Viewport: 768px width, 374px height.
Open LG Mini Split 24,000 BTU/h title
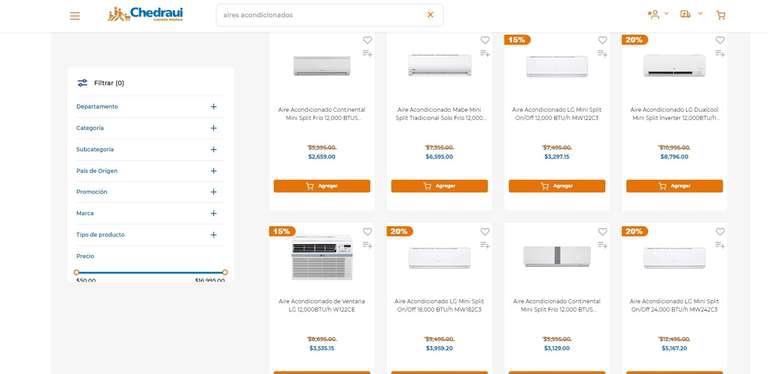[x=674, y=305]
